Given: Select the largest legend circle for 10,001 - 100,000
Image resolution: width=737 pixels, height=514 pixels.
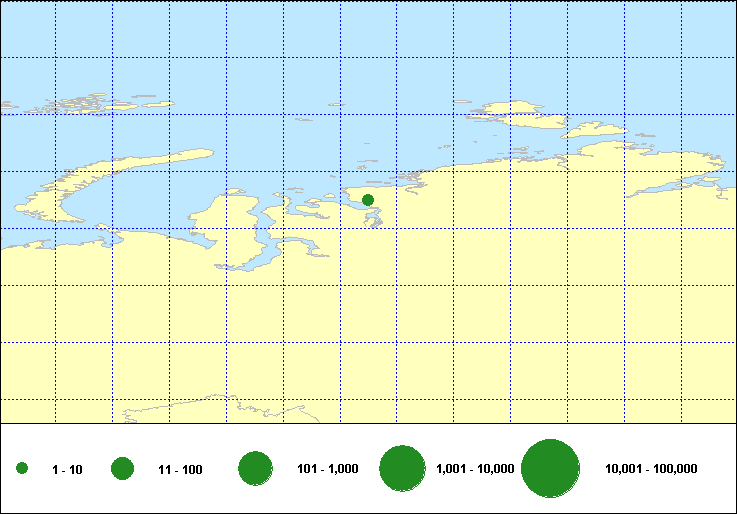Looking at the screenshot, I should (551, 469).
